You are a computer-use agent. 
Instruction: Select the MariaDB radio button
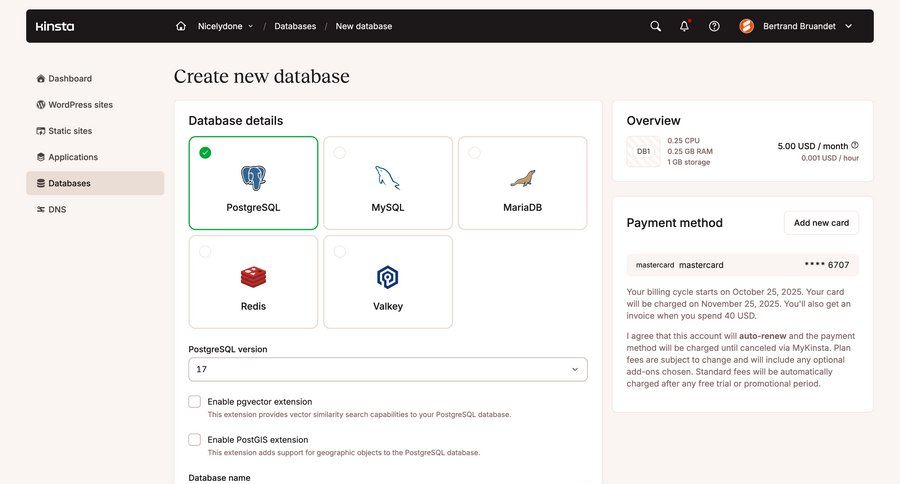[x=474, y=152]
